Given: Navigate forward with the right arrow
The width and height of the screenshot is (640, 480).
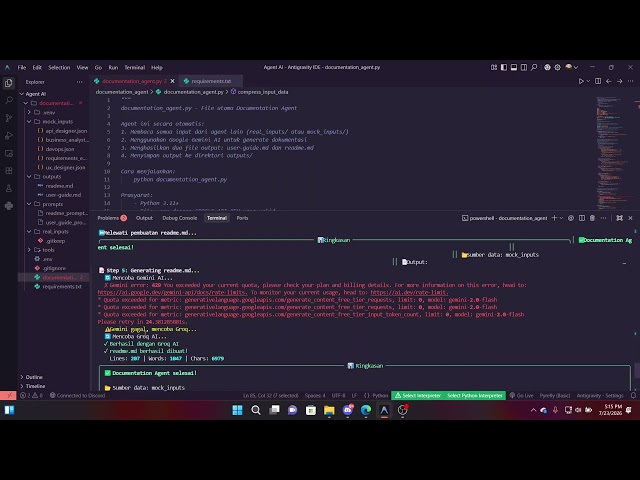Looking at the screenshot, I should coord(620,81).
